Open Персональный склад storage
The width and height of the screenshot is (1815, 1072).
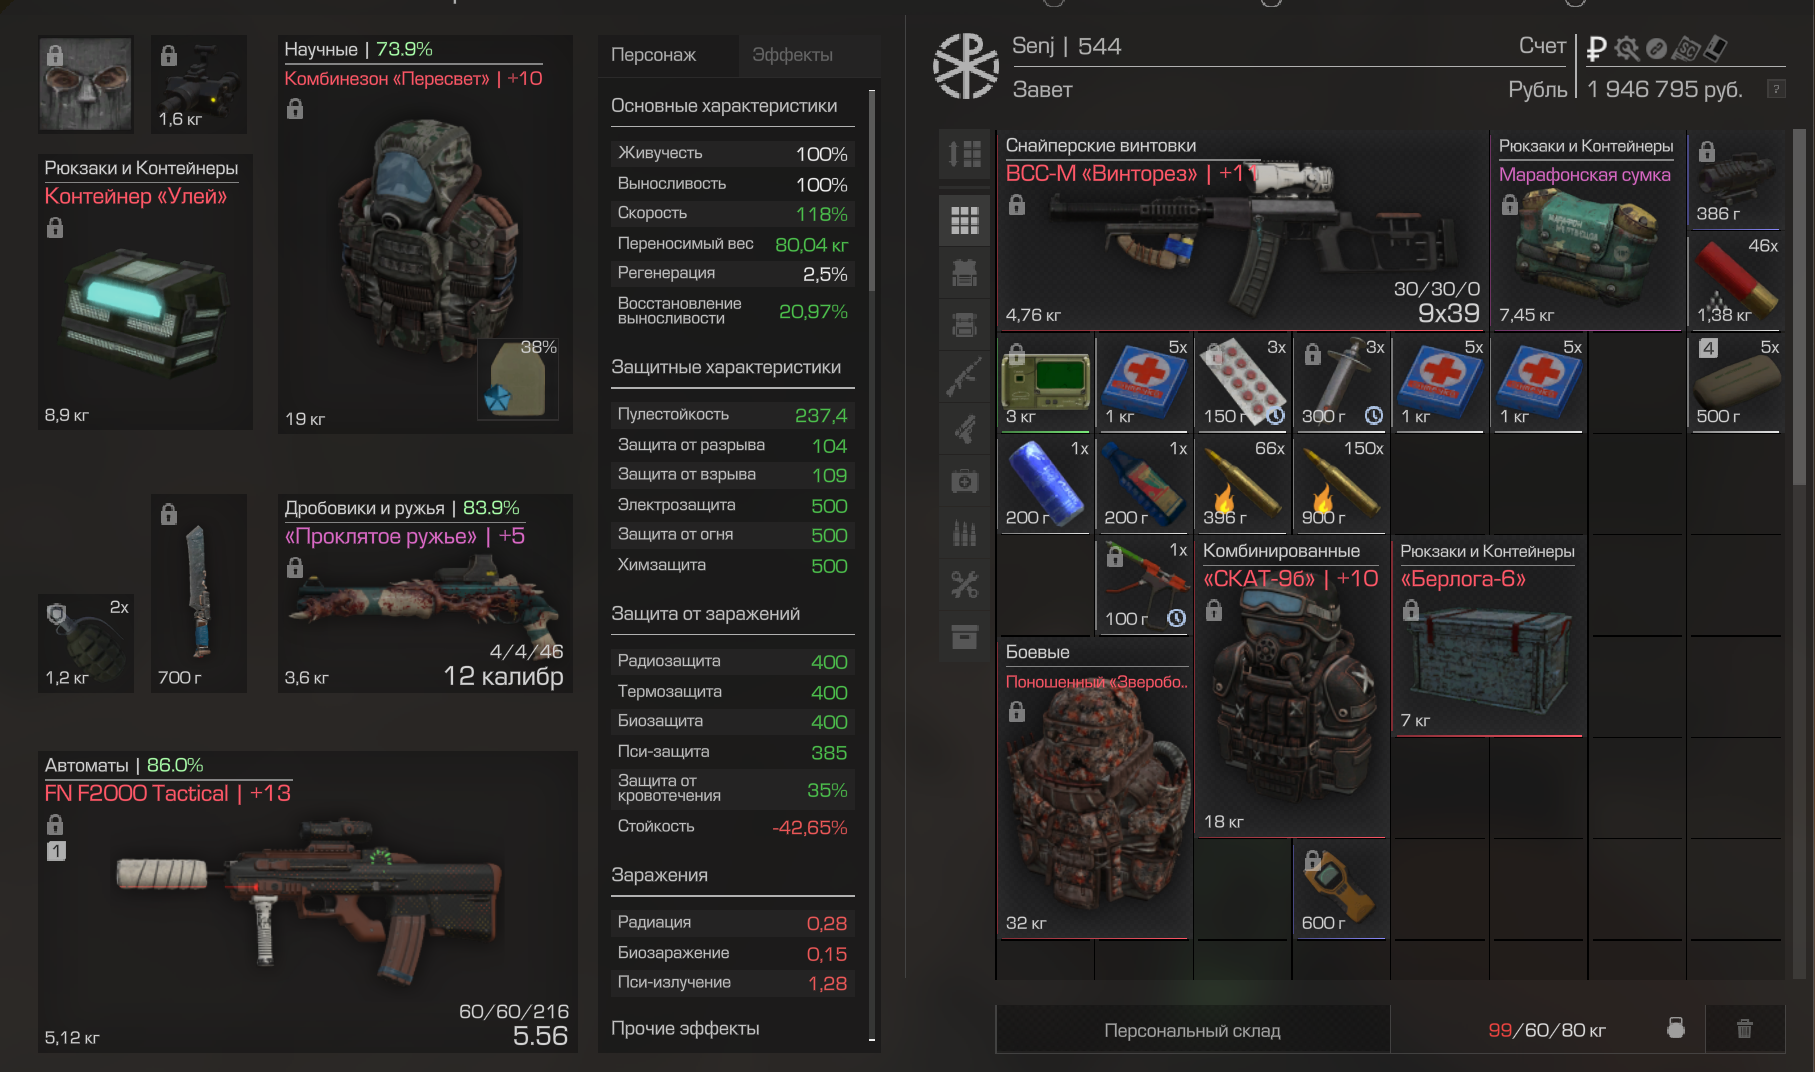(1192, 1030)
